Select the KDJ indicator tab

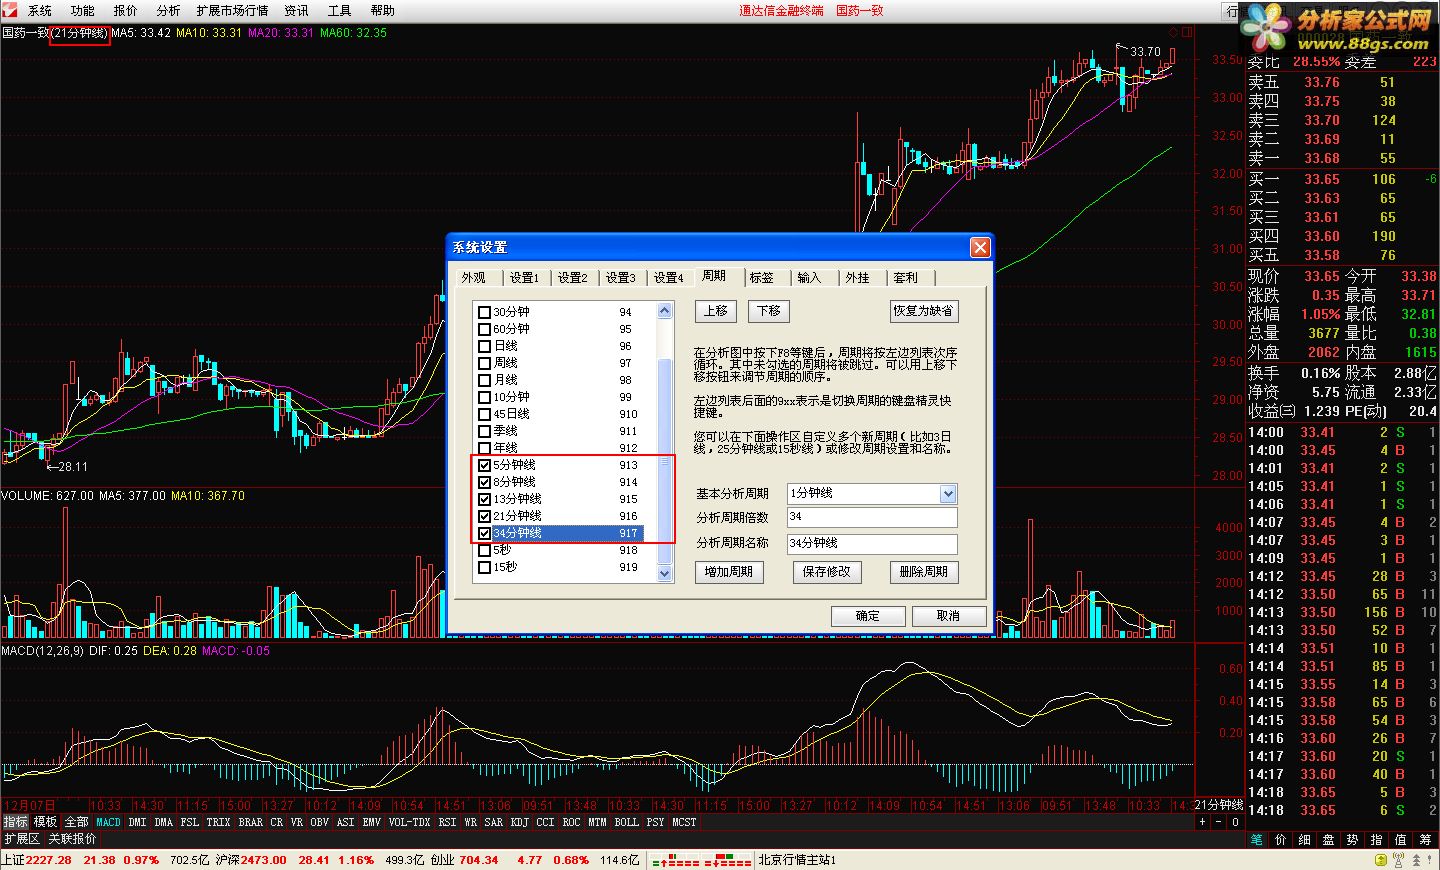pos(519,822)
